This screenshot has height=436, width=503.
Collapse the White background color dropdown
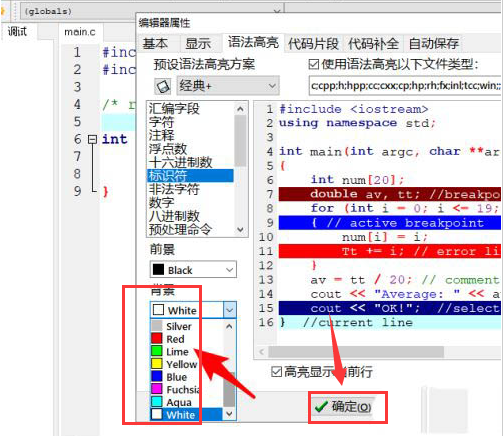(x=230, y=310)
